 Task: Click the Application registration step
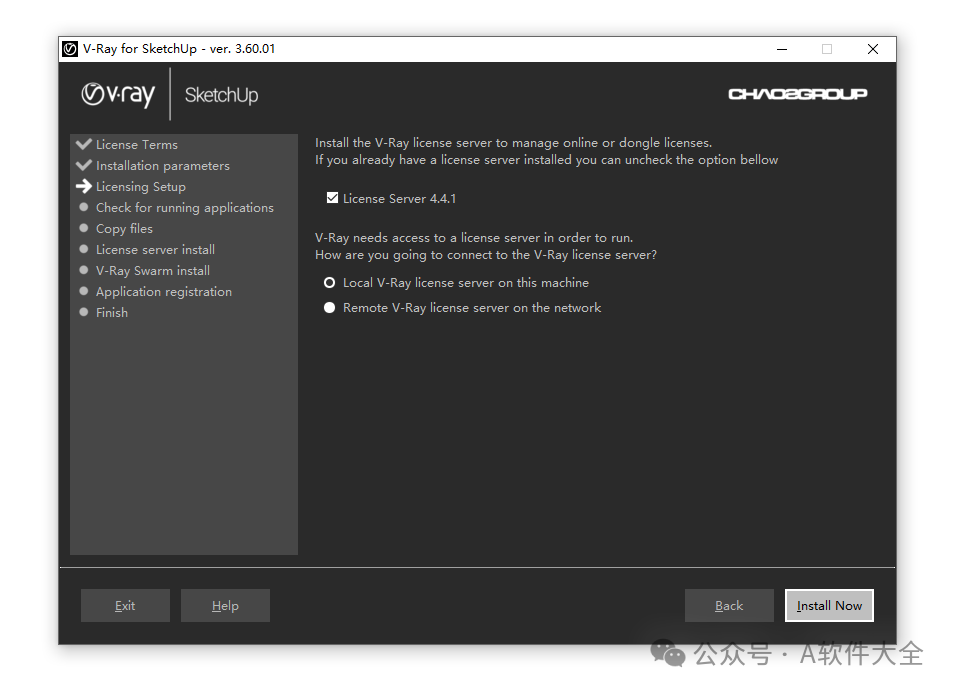[164, 292]
